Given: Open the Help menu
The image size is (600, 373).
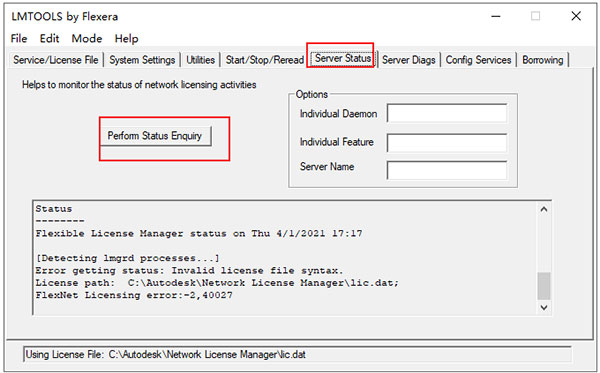Looking at the screenshot, I should point(126,39).
